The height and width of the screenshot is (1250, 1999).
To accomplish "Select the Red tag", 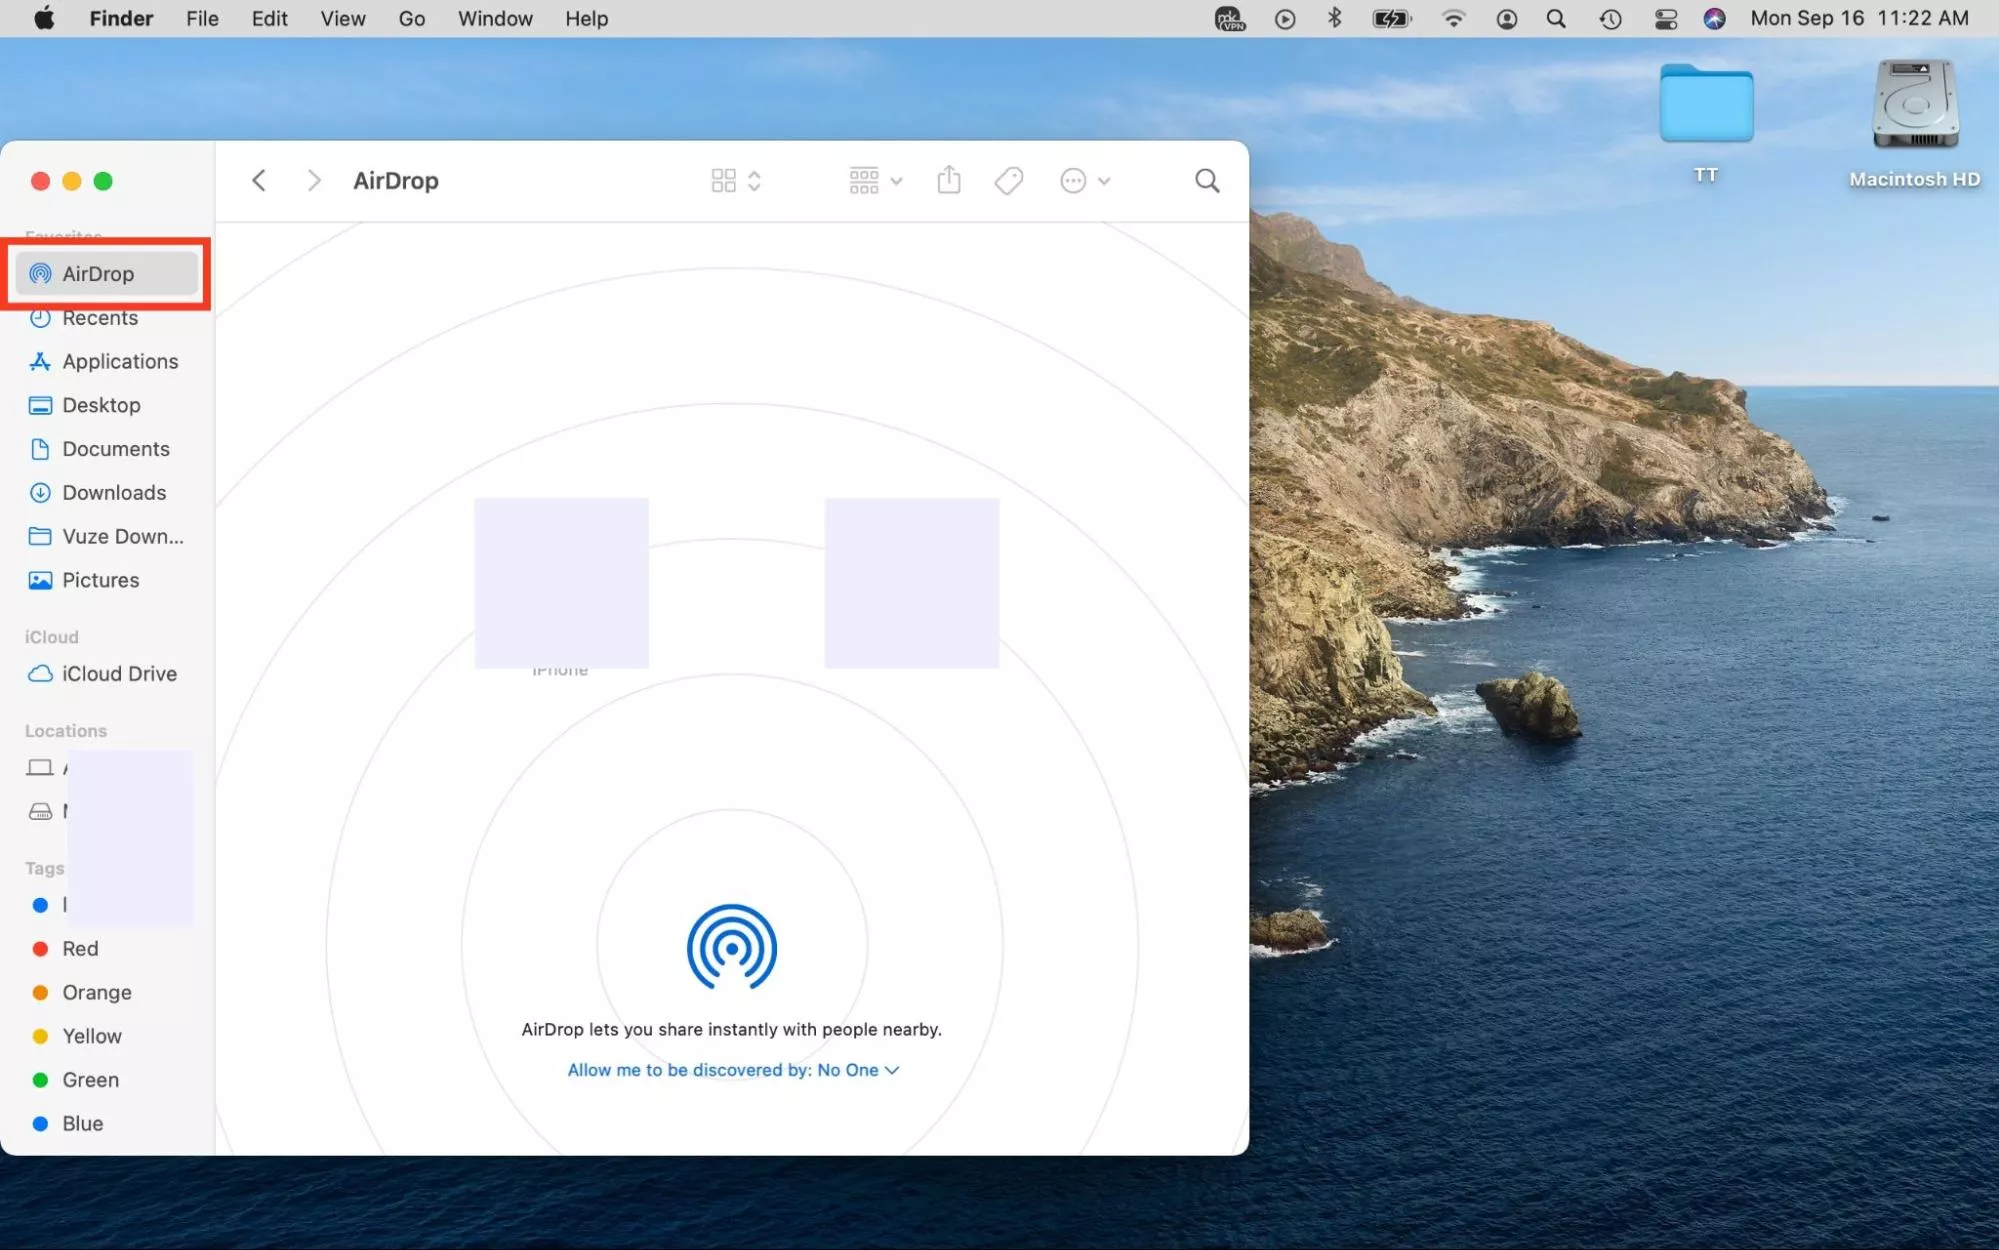I will [80, 948].
